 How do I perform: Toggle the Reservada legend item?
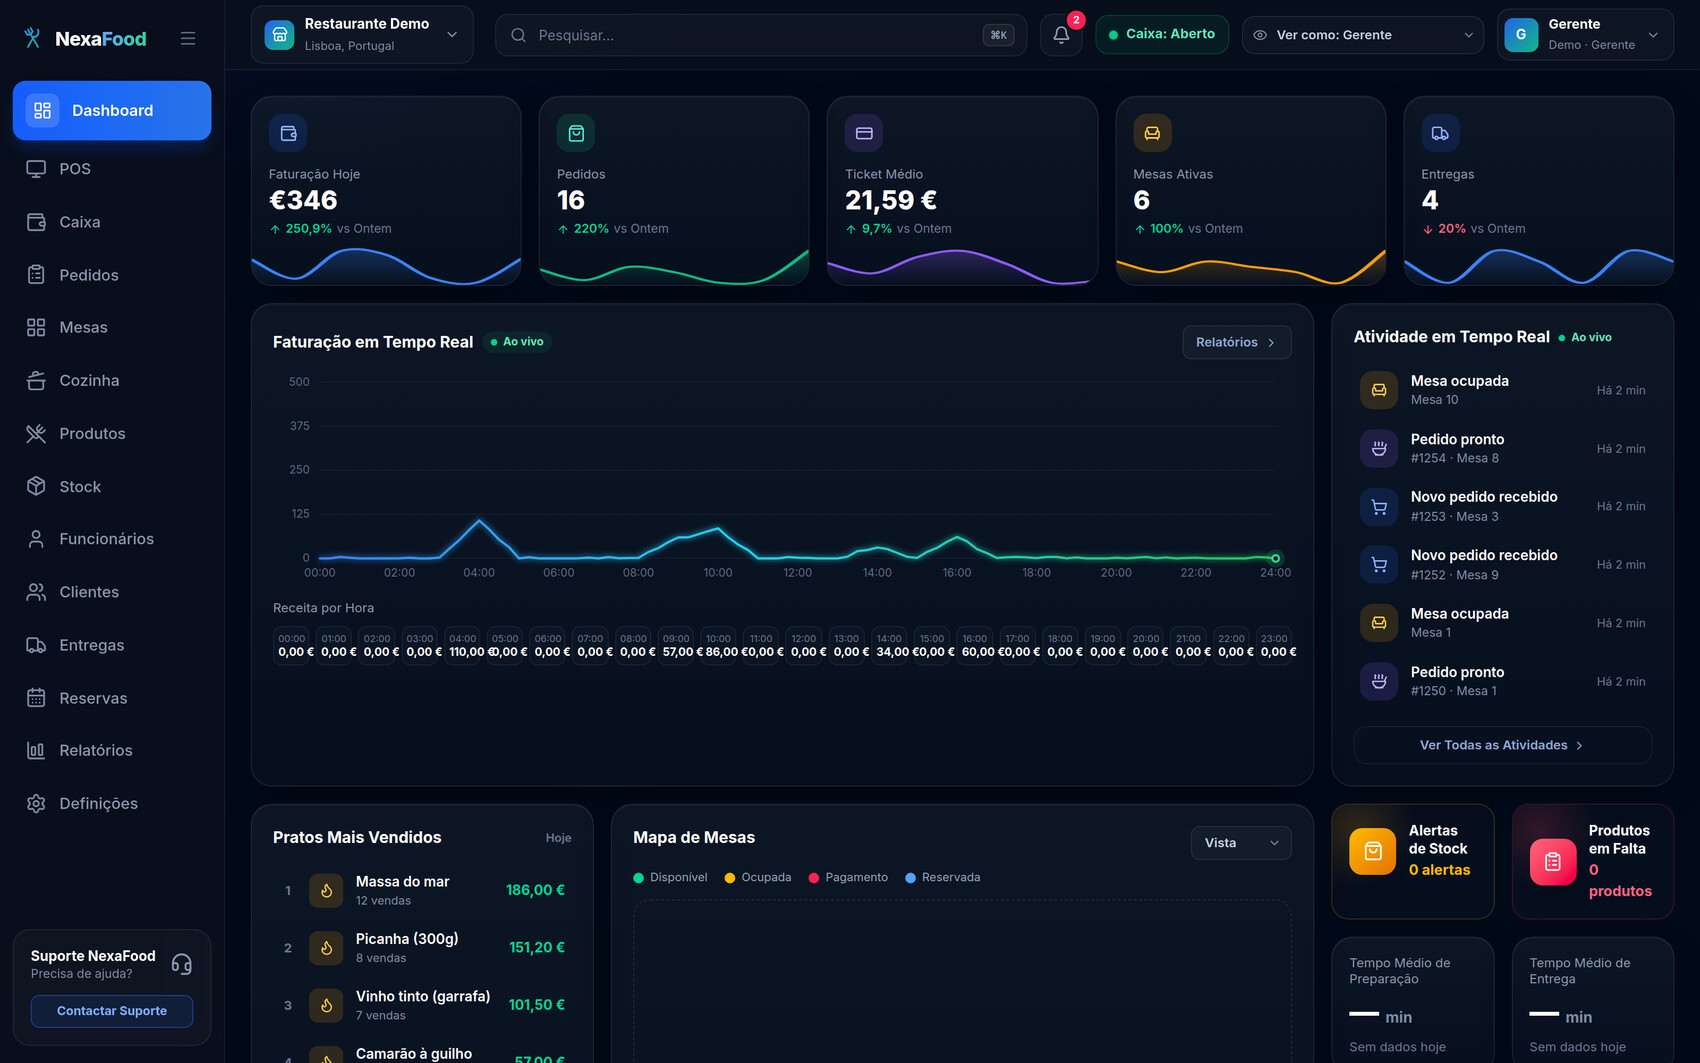coord(943,877)
